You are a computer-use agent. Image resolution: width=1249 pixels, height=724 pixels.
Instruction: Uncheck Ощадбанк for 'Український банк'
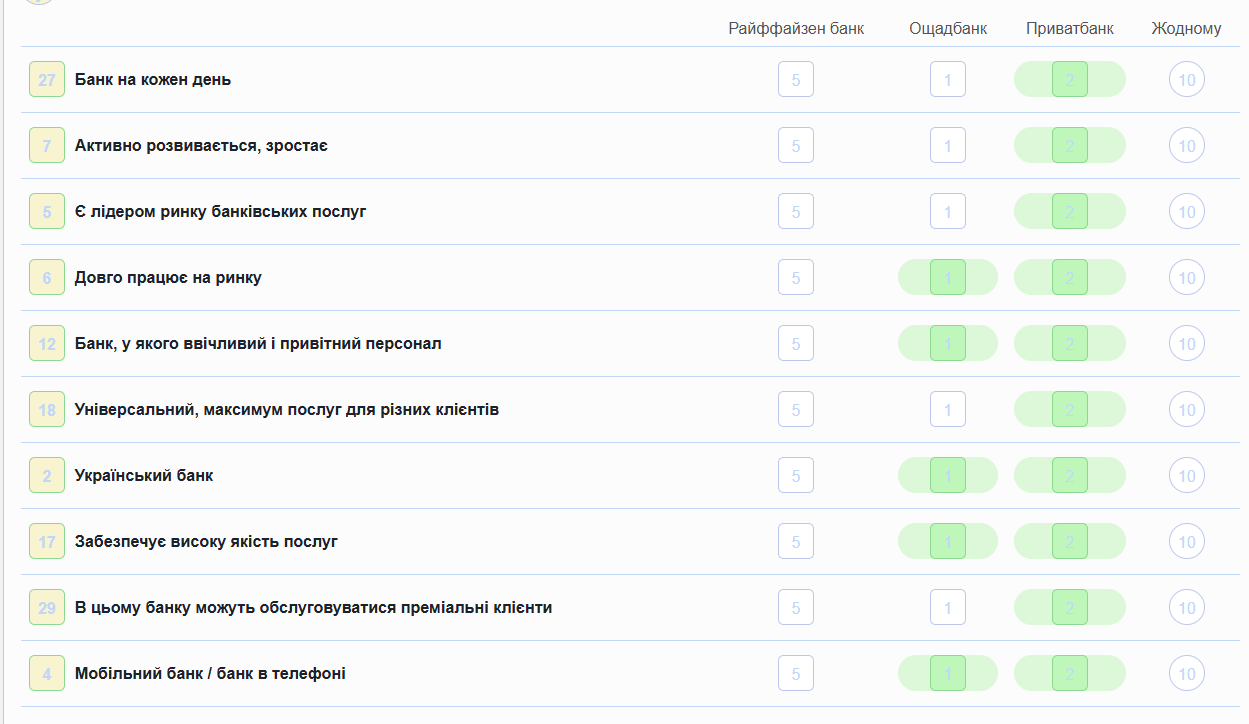[x=947, y=476]
